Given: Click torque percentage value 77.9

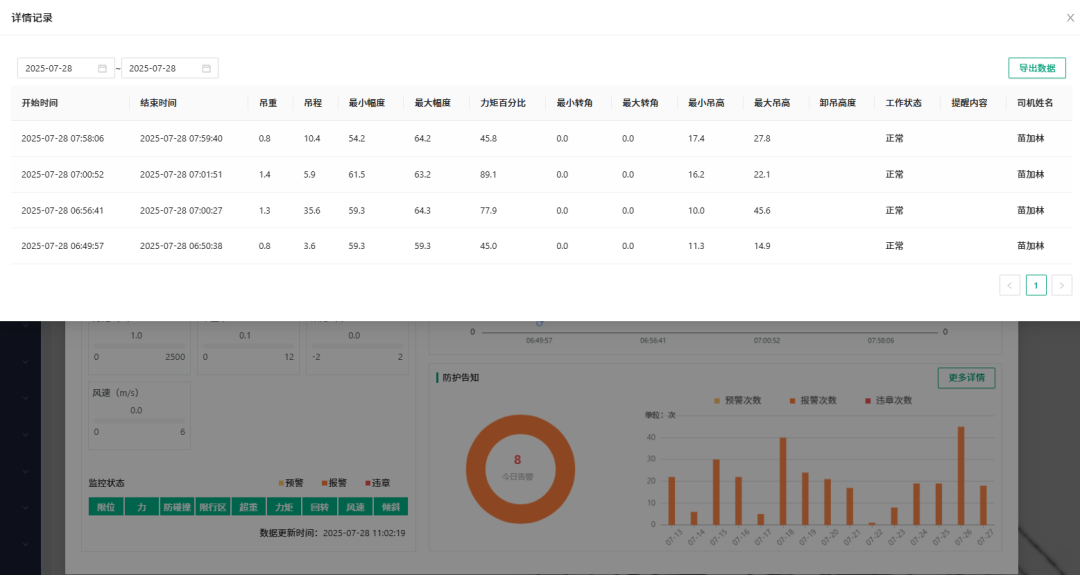Looking at the screenshot, I should (x=488, y=210).
